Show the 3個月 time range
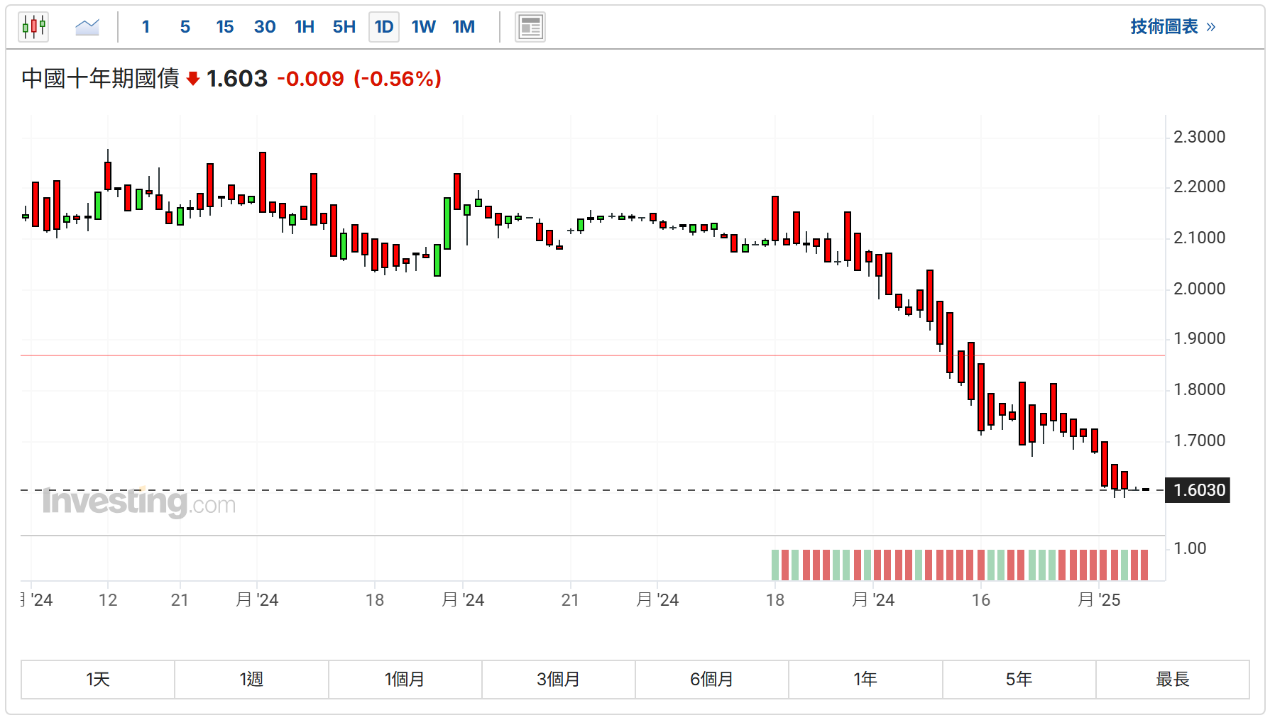Image resolution: width=1270 pixels, height=720 pixels. pos(558,680)
